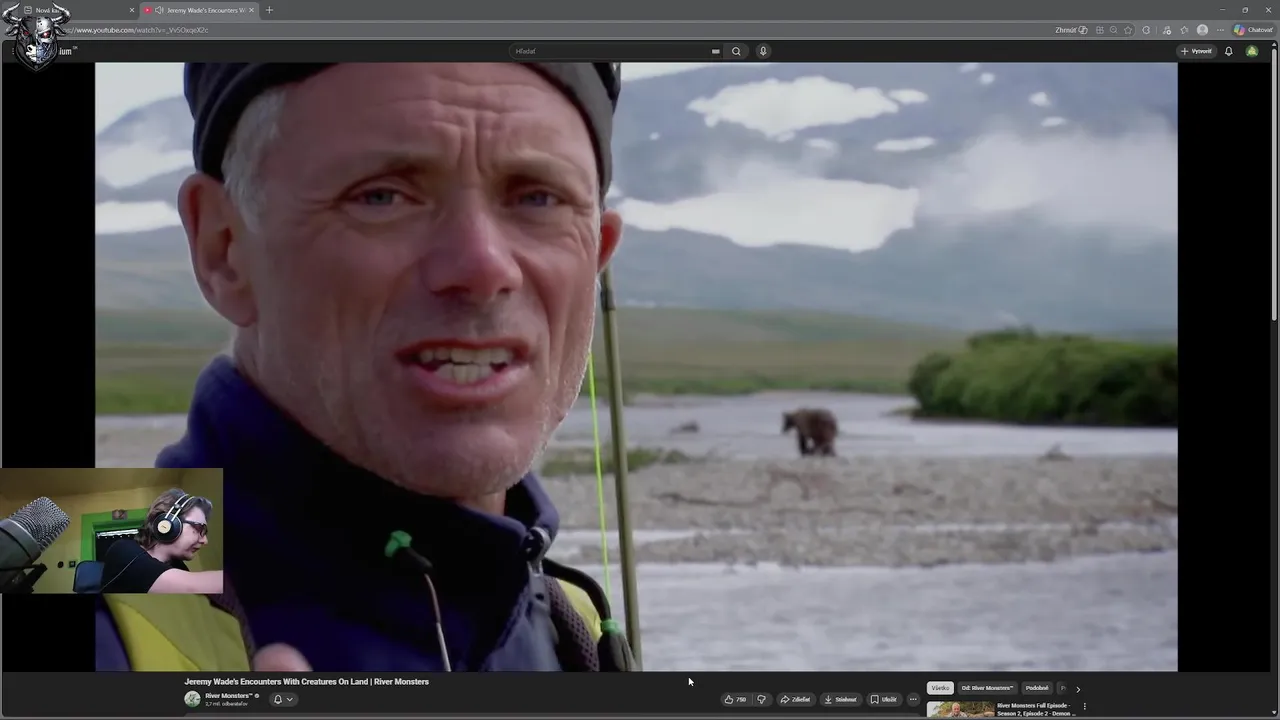
Task: Open the collections icon next to extensions
Action: click(1167, 30)
